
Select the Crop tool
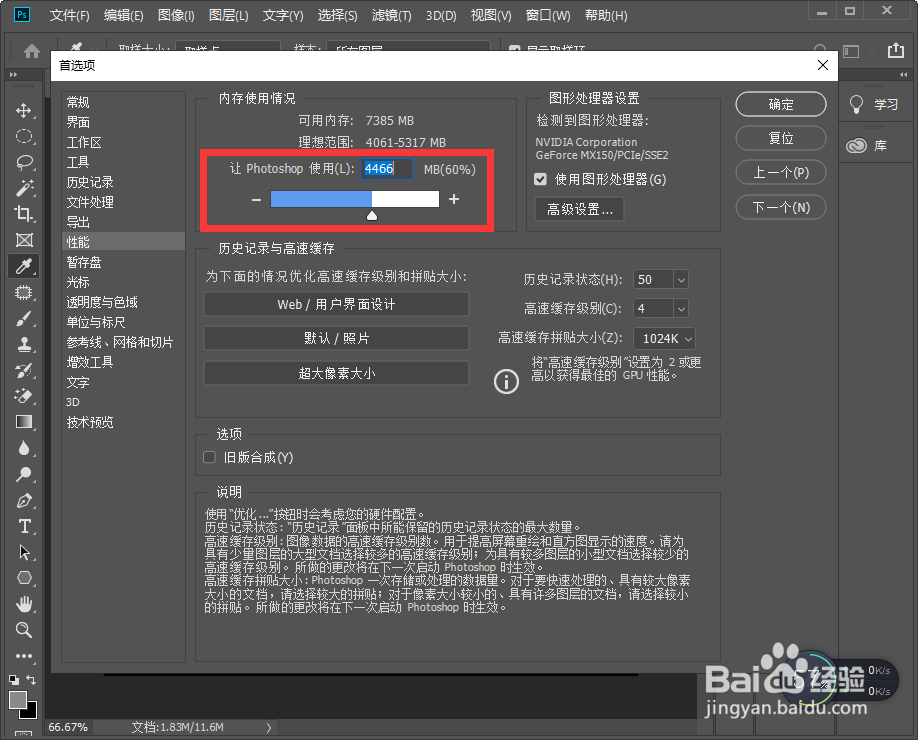(x=23, y=214)
